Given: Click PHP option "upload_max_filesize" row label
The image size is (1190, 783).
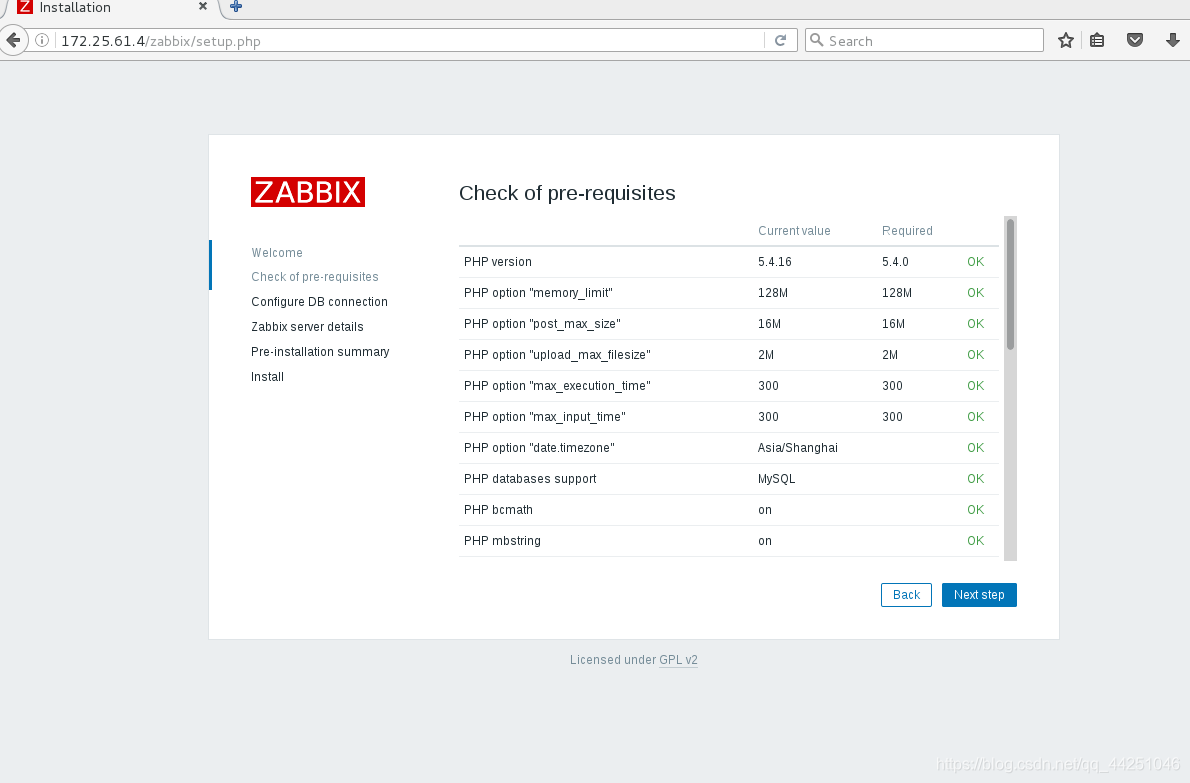Looking at the screenshot, I should (557, 355).
